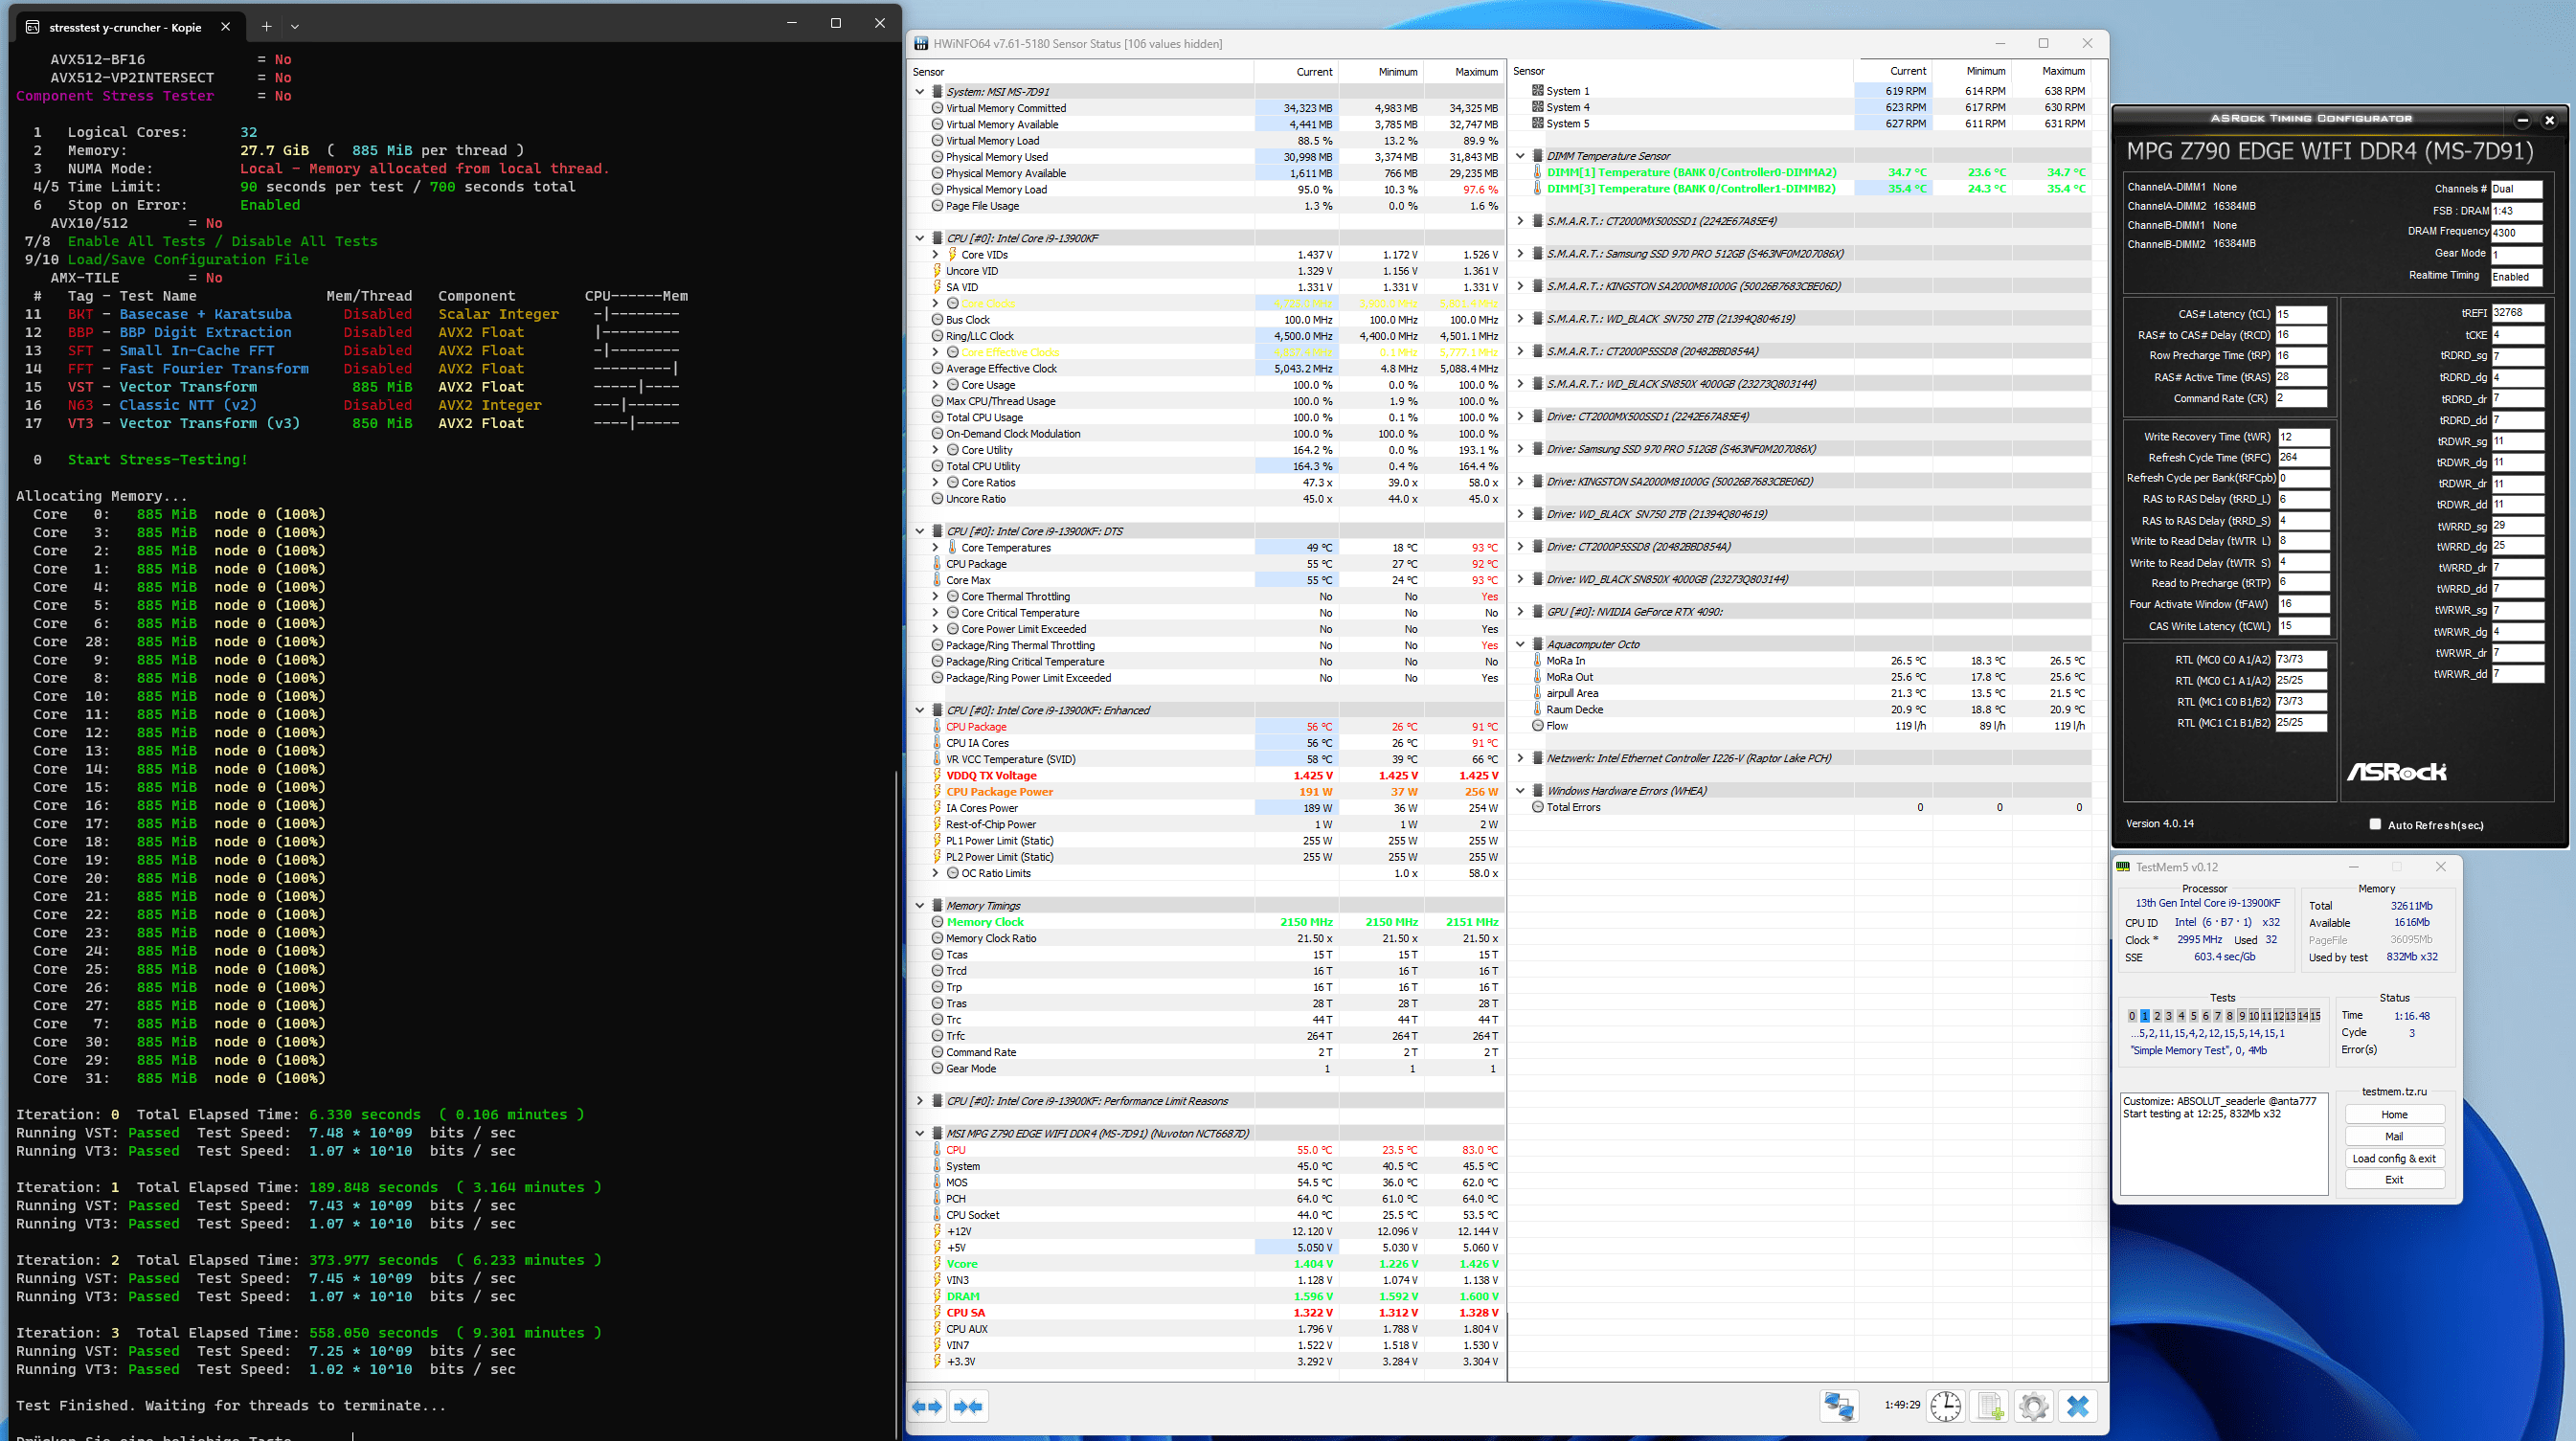Click the expand columns arrows icon in HWiNFO
Image resolution: width=2576 pixels, height=1441 pixels.
[927, 1407]
